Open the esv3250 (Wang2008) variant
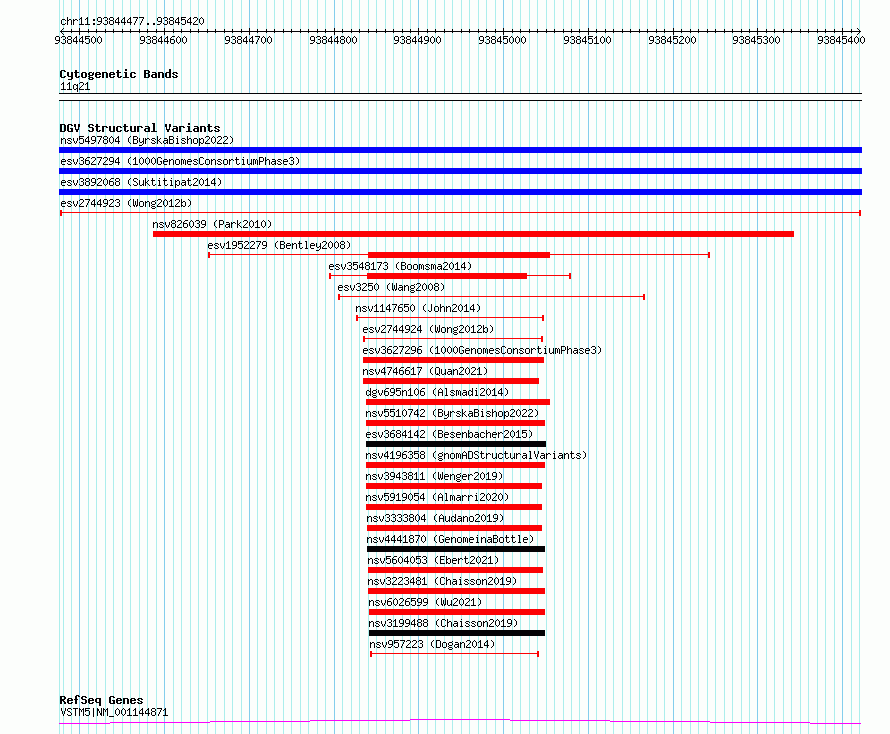This screenshot has height=734, width=890. pos(391,287)
